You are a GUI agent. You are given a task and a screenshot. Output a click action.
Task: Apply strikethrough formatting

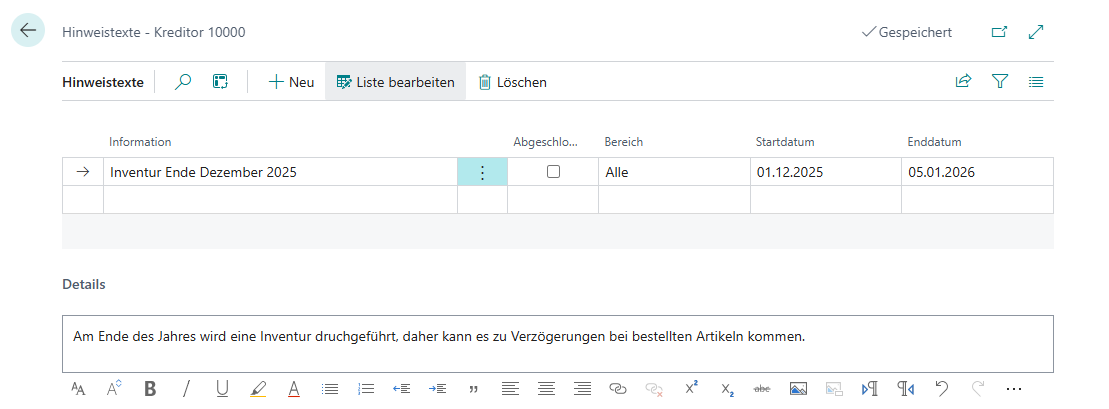762,388
